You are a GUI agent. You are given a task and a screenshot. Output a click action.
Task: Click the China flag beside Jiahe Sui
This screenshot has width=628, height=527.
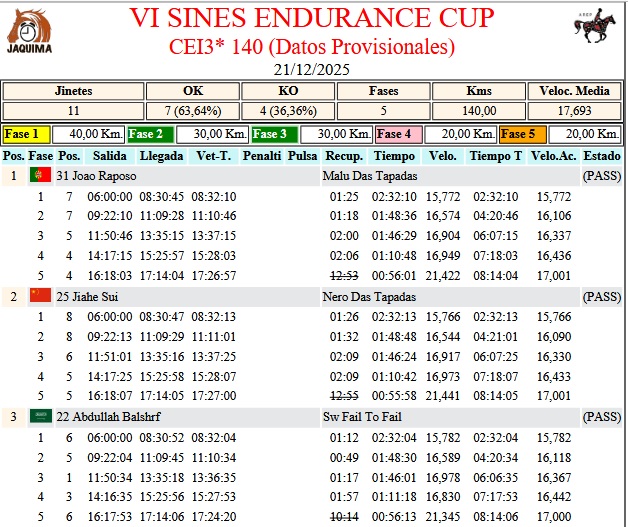tap(41, 296)
